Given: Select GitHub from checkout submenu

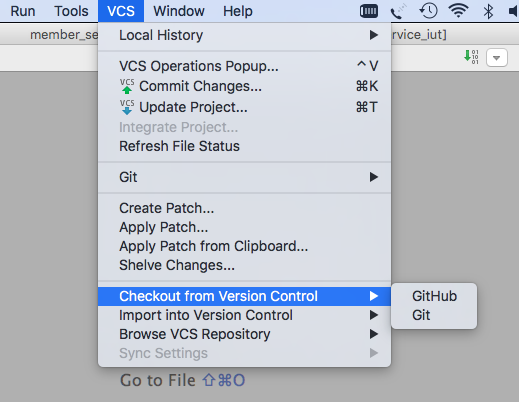Looking at the screenshot, I should [434, 296].
